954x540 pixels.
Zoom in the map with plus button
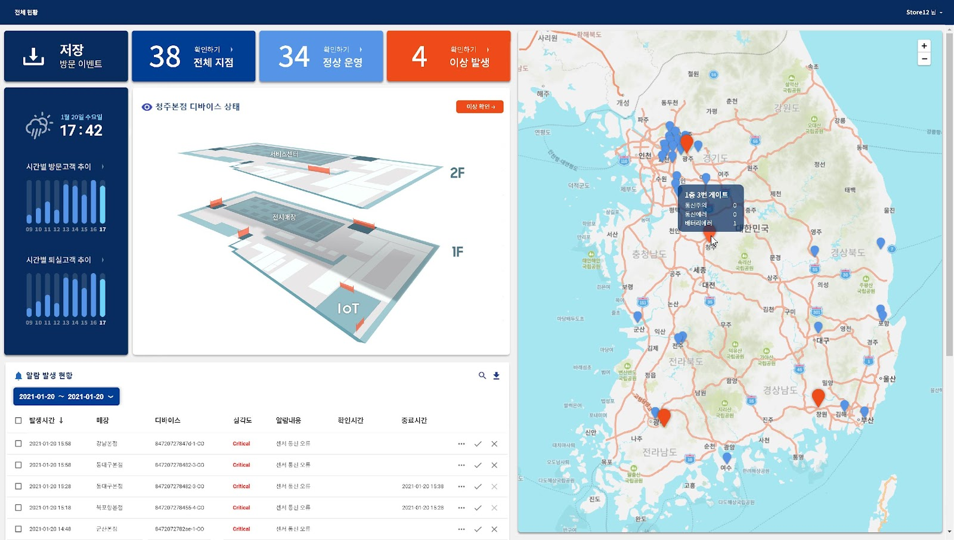[924, 46]
